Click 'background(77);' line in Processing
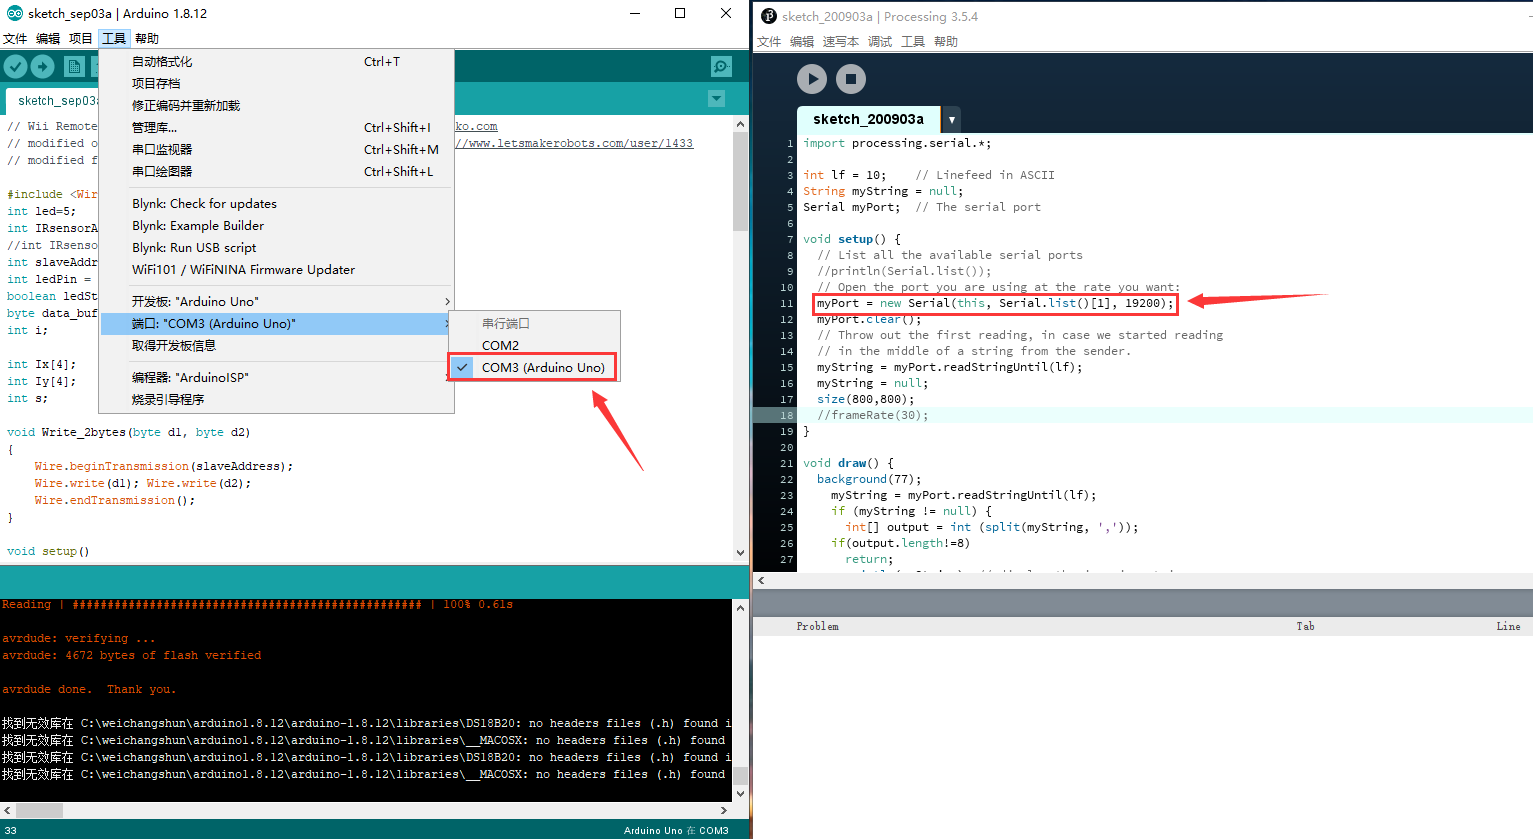Image resolution: width=1533 pixels, height=839 pixels. [869, 479]
